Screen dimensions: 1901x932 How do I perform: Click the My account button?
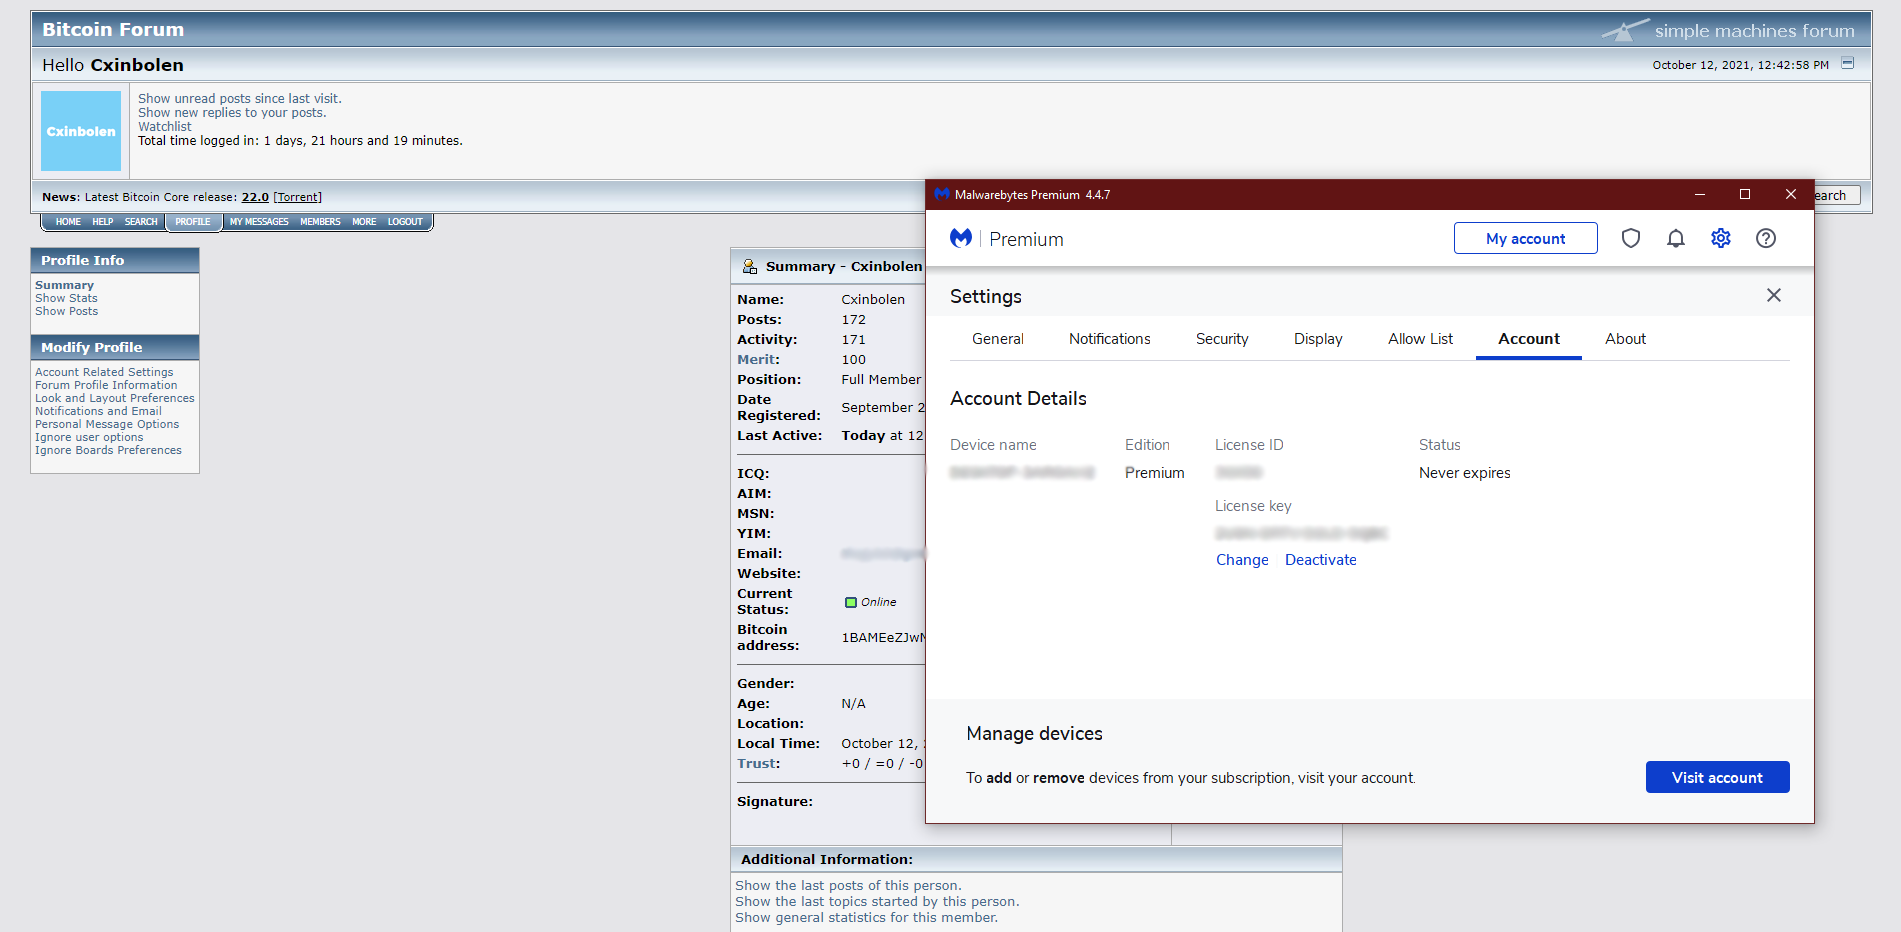tap(1526, 238)
